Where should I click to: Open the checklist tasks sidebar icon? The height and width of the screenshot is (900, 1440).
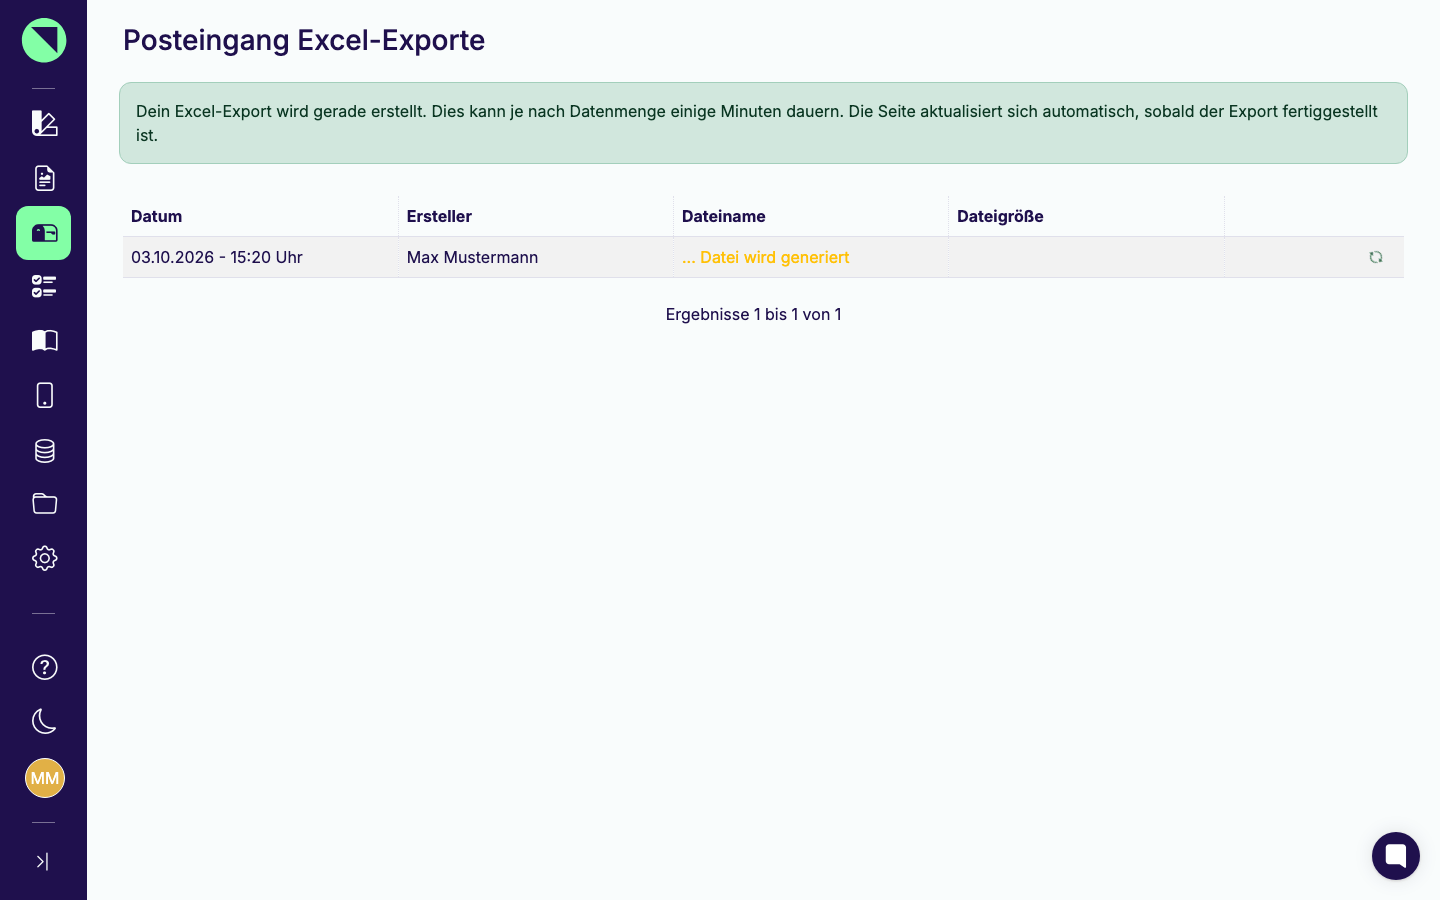(x=44, y=287)
